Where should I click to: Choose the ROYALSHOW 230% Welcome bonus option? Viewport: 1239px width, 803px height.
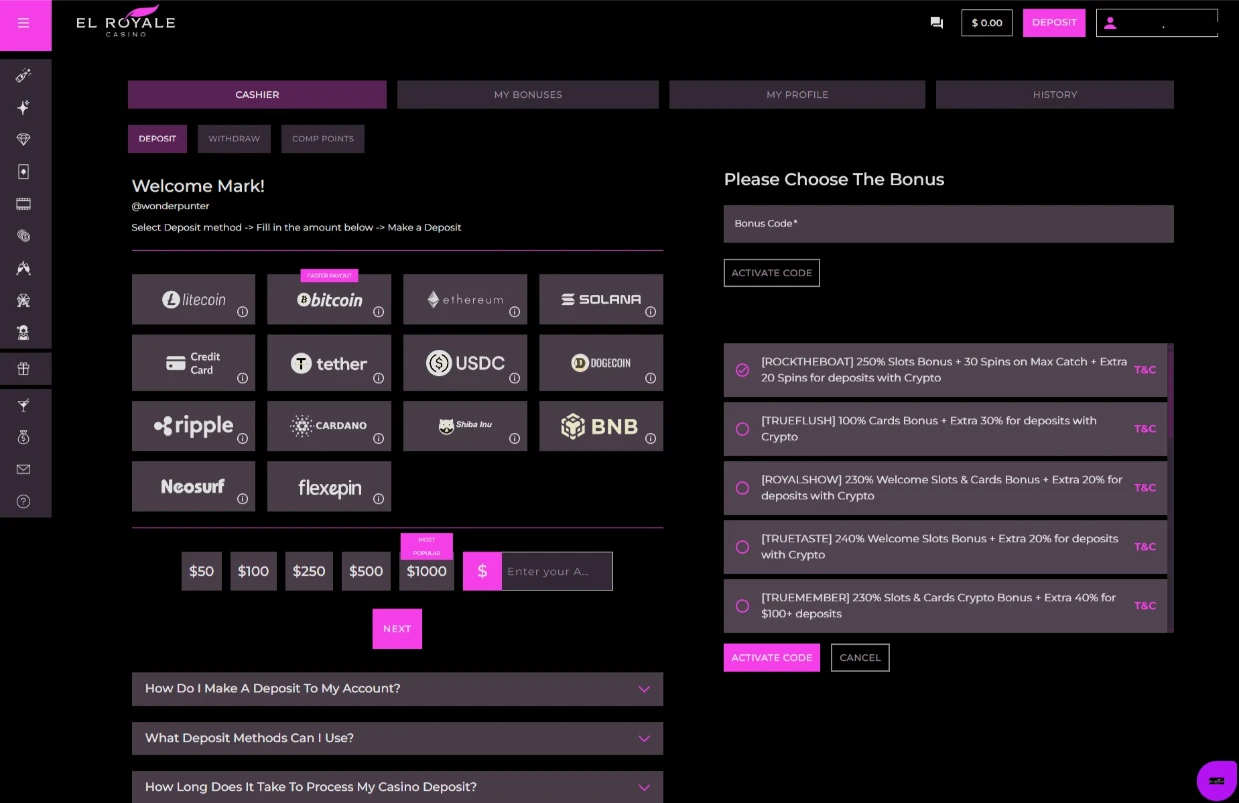[742, 488]
